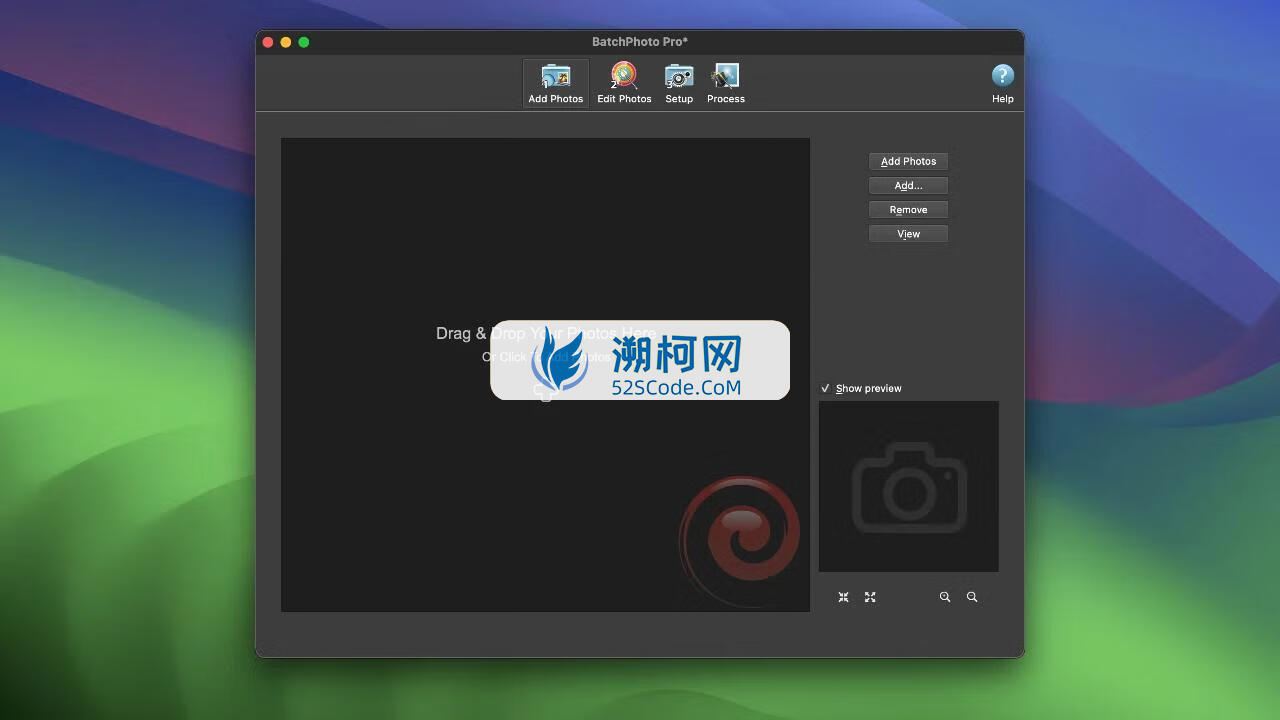Close the BatchPhoto Pro window

pos(268,42)
